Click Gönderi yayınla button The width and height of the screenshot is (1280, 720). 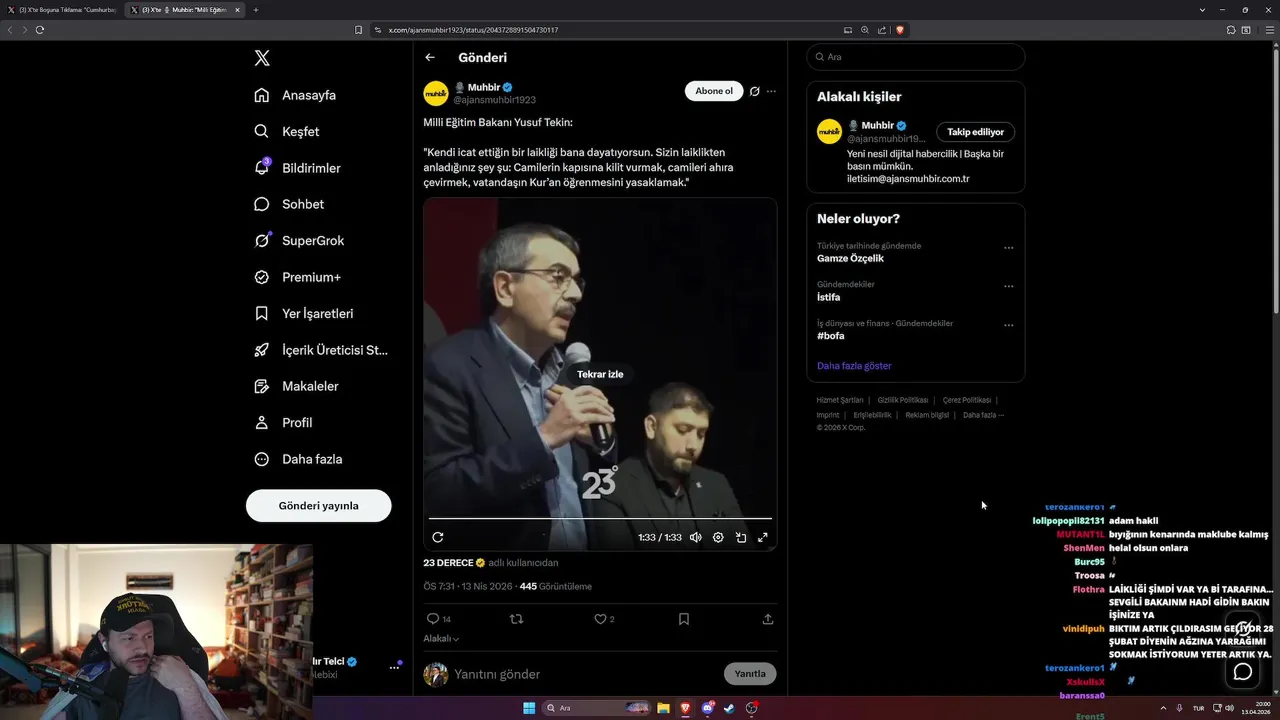click(318, 505)
